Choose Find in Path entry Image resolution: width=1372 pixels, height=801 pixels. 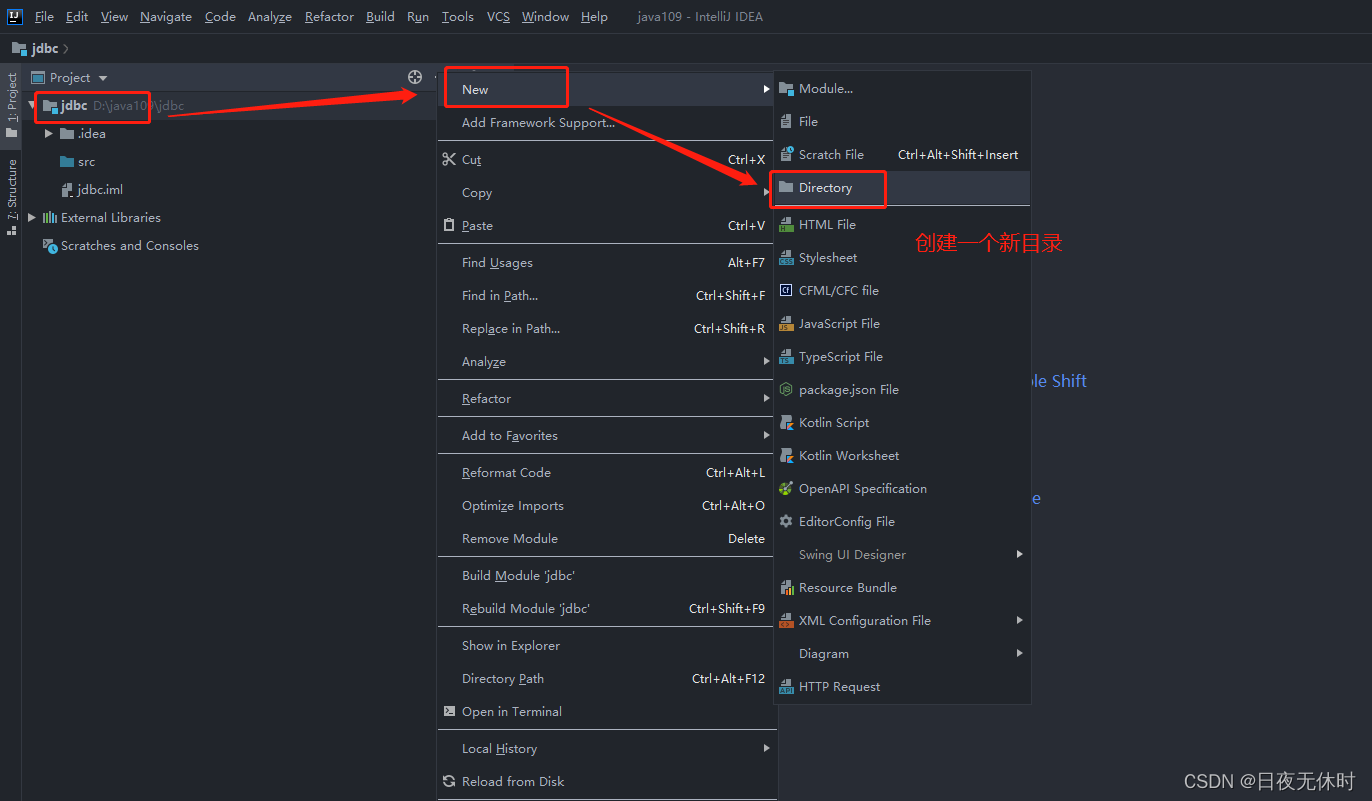607,295
